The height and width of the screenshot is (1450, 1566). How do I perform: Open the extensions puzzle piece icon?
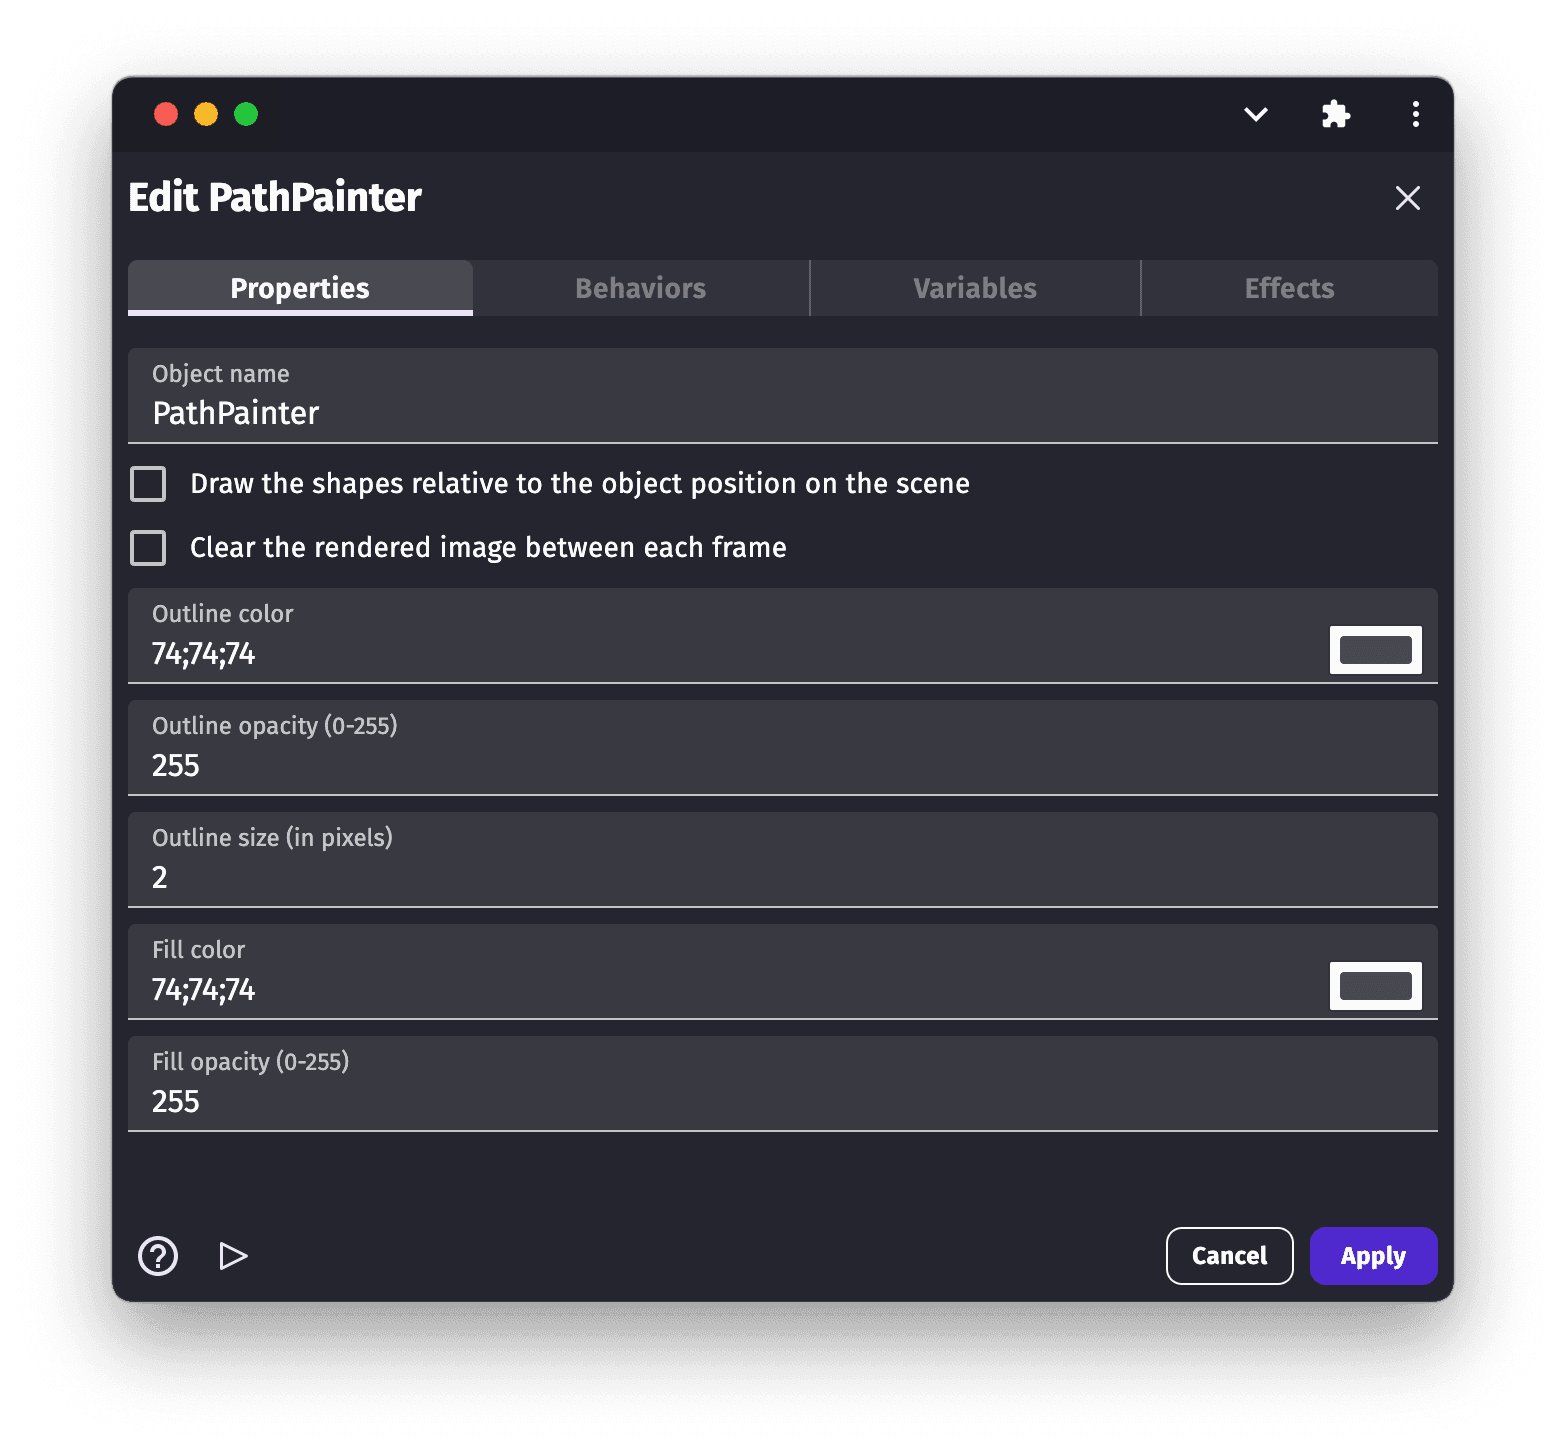click(1335, 114)
